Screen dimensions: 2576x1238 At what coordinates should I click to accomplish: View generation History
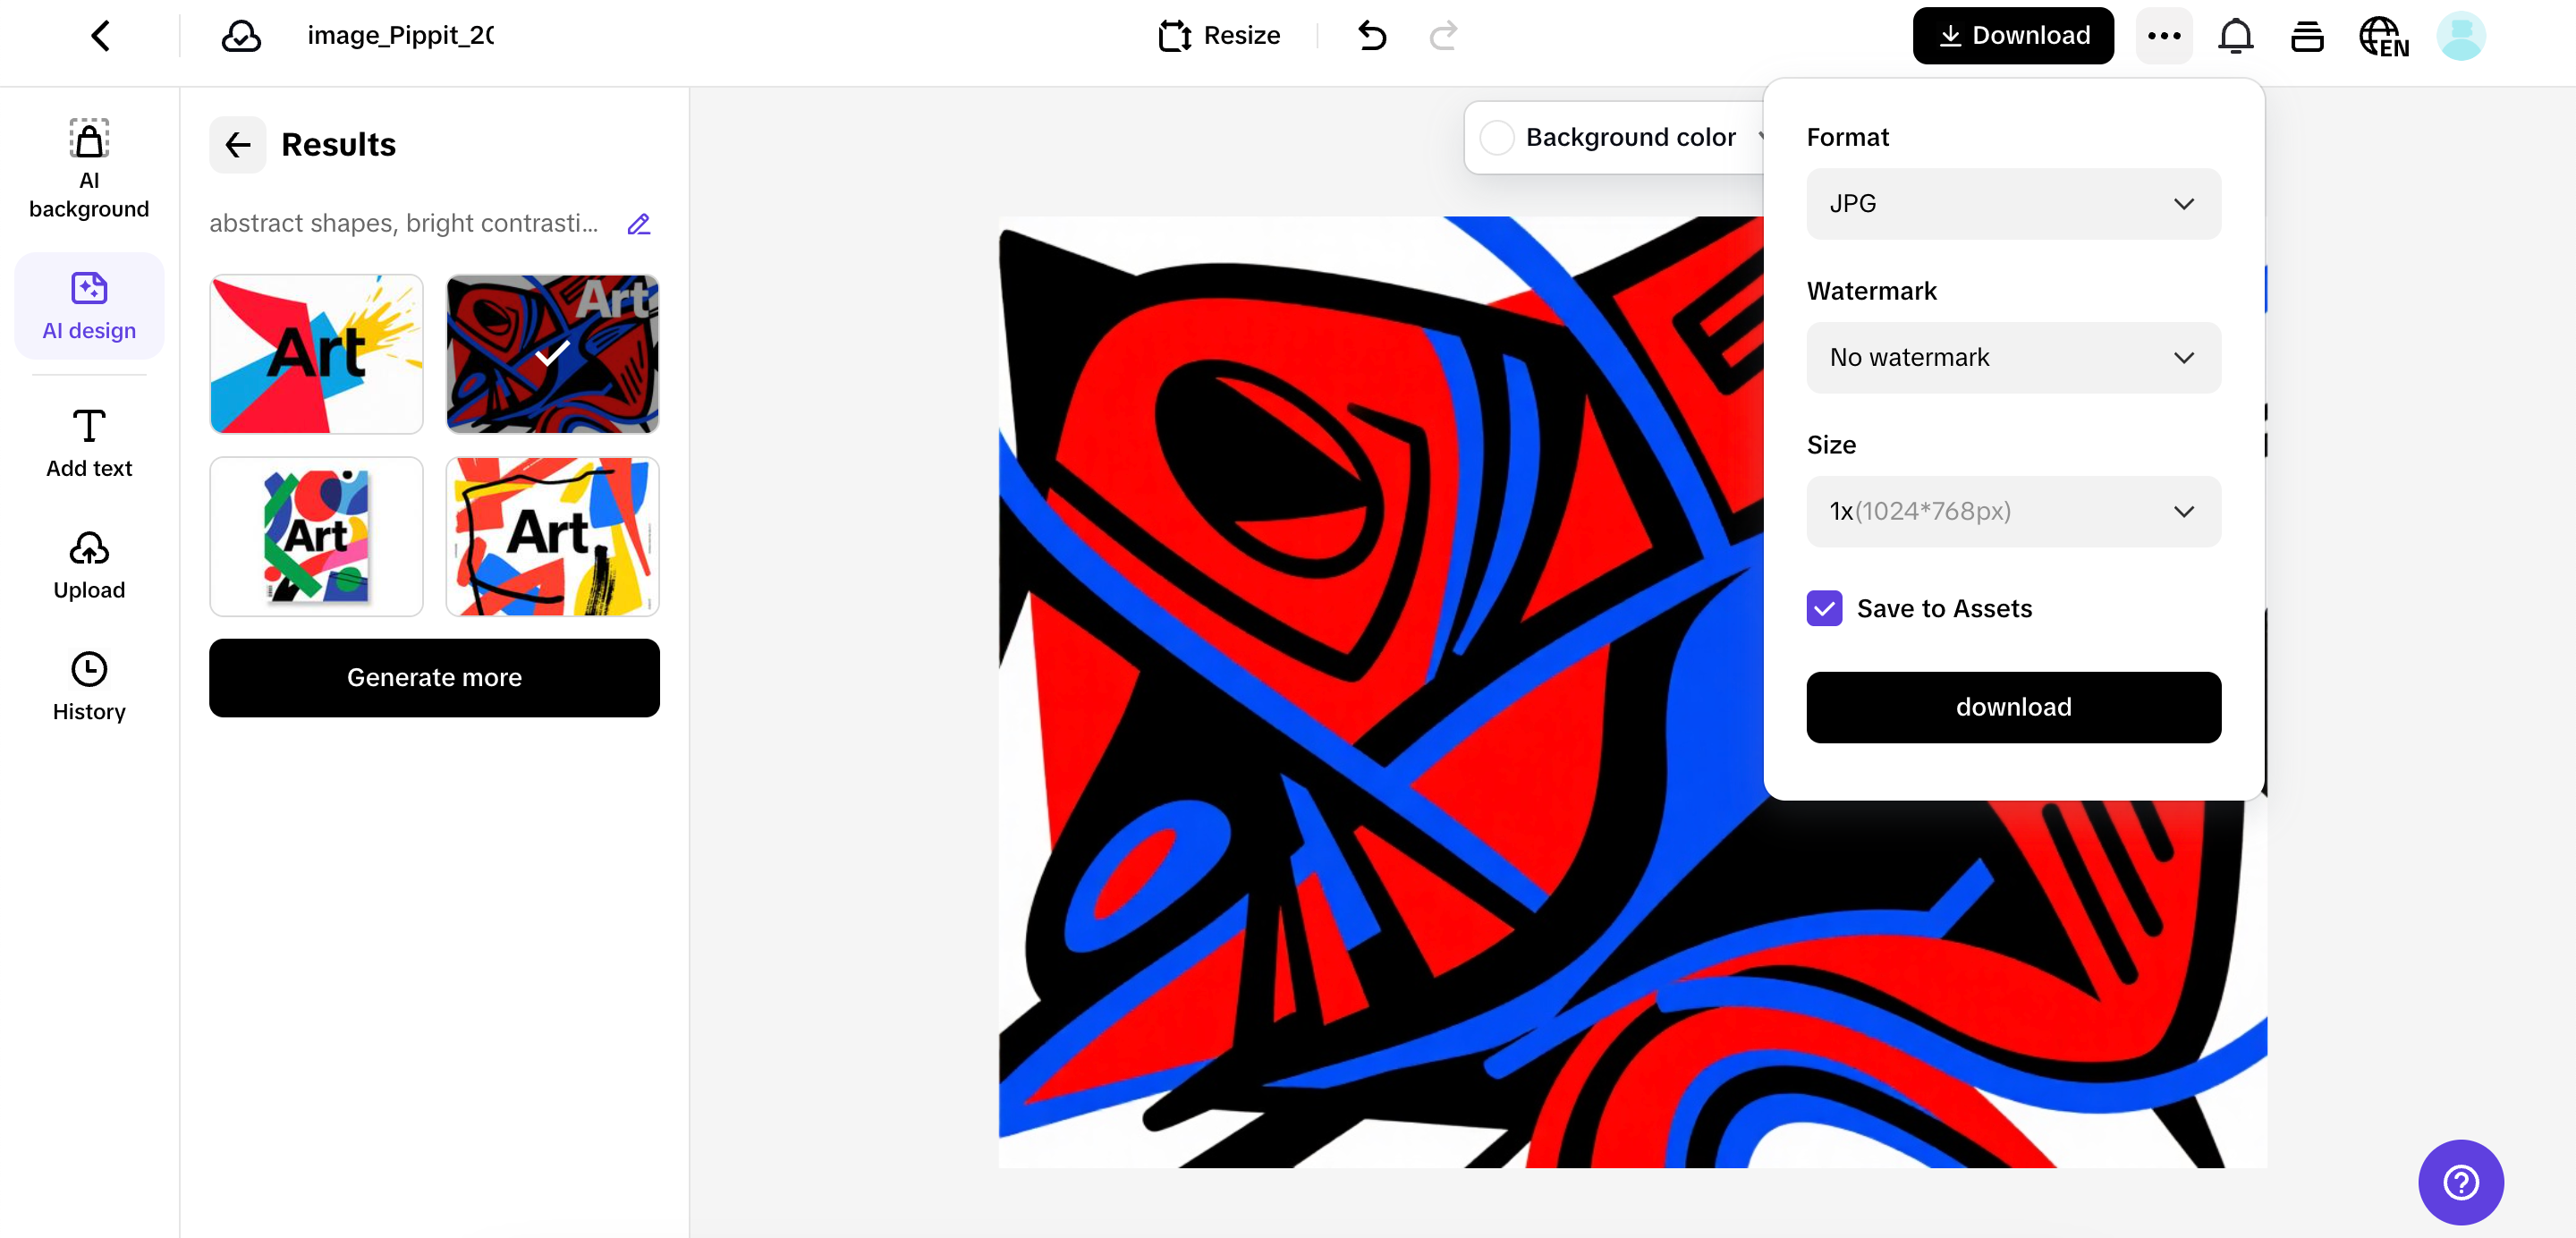coord(88,685)
